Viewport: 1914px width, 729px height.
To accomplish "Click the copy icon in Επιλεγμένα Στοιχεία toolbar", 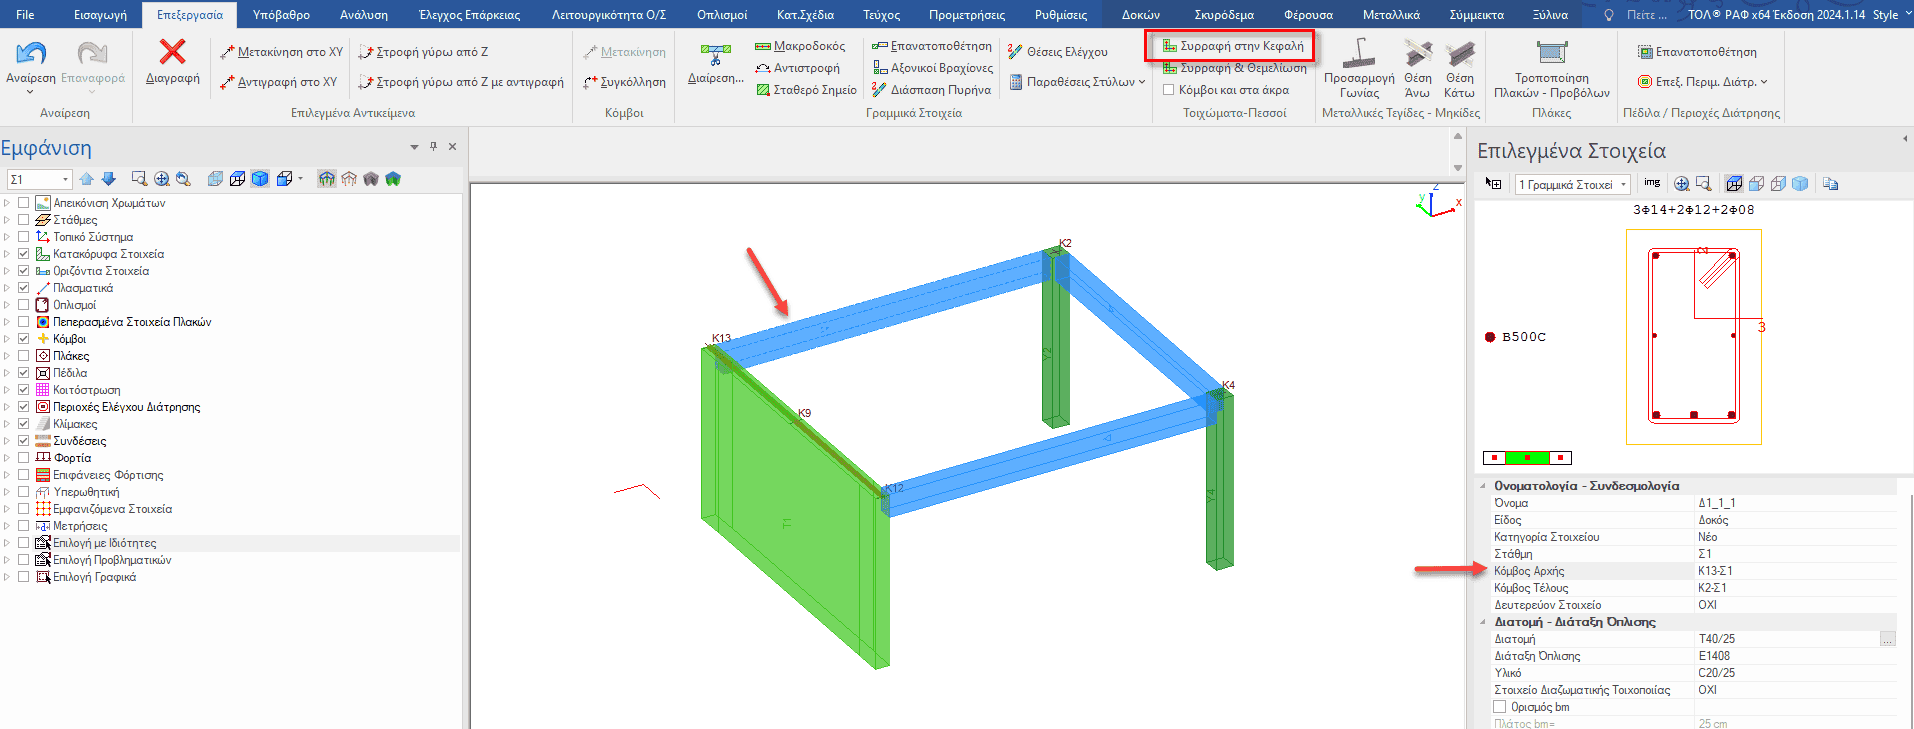I will [x=1830, y=184].
